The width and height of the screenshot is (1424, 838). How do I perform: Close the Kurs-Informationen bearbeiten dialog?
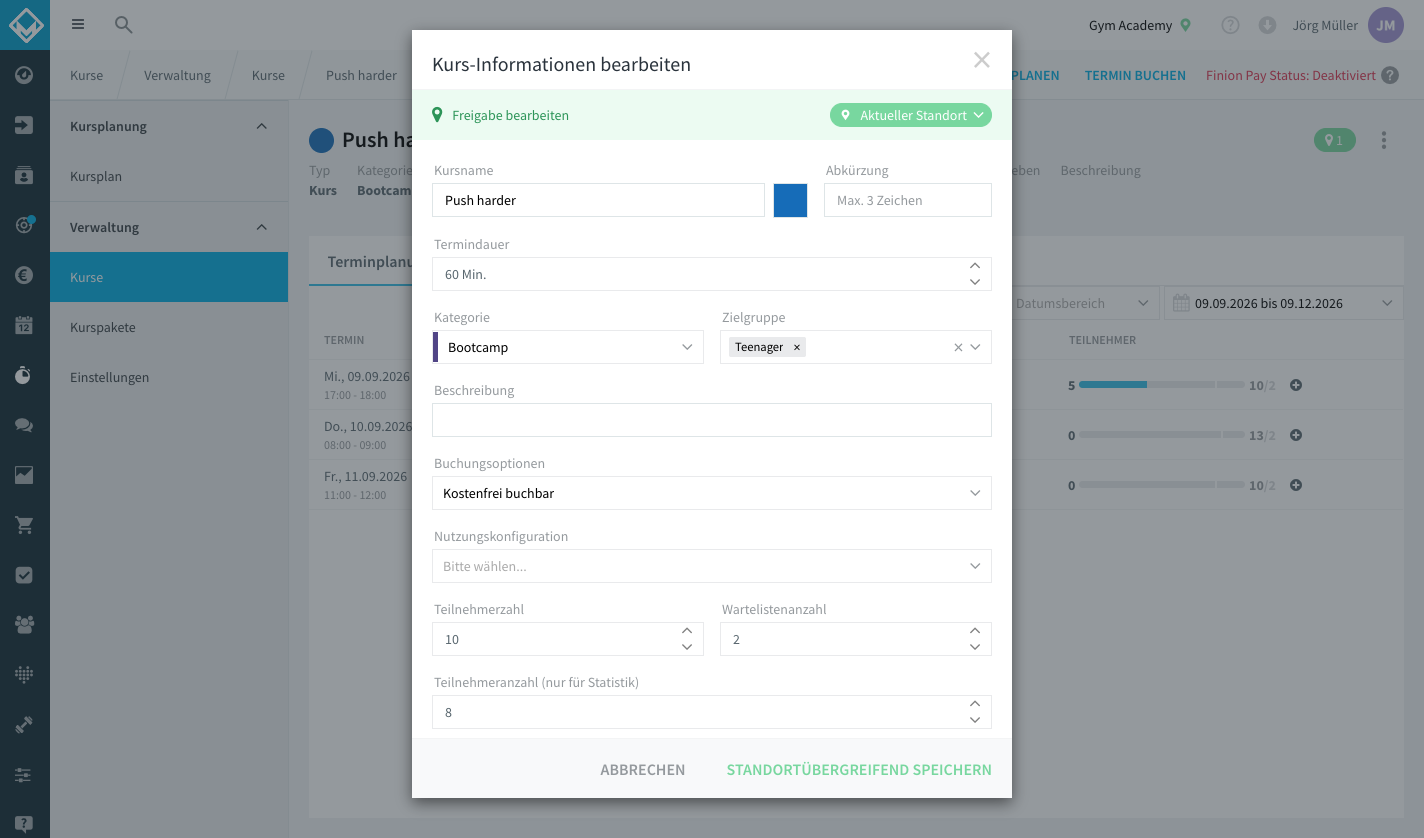[x=982, y=60]
